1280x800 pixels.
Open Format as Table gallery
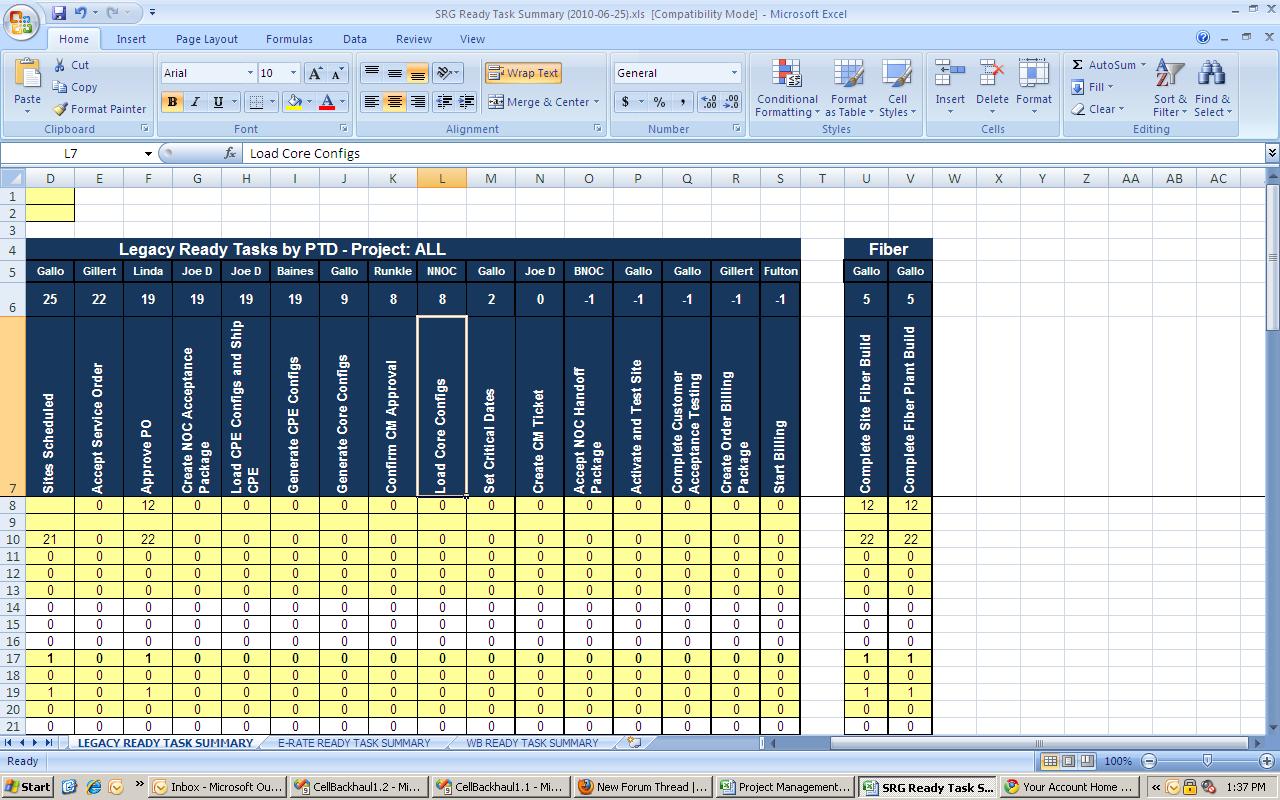848,88
